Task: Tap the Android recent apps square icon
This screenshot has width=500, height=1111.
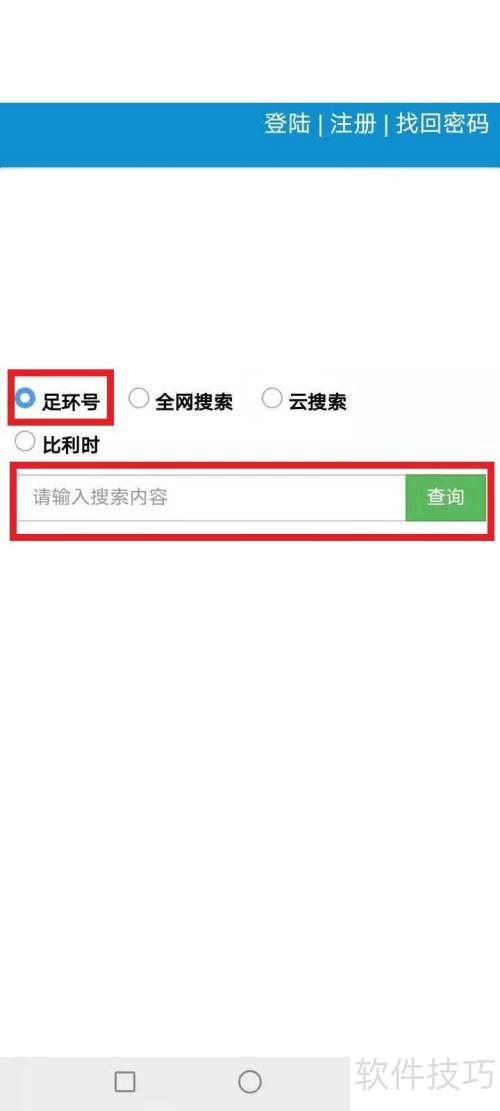Action: (x=125, y=1081)
